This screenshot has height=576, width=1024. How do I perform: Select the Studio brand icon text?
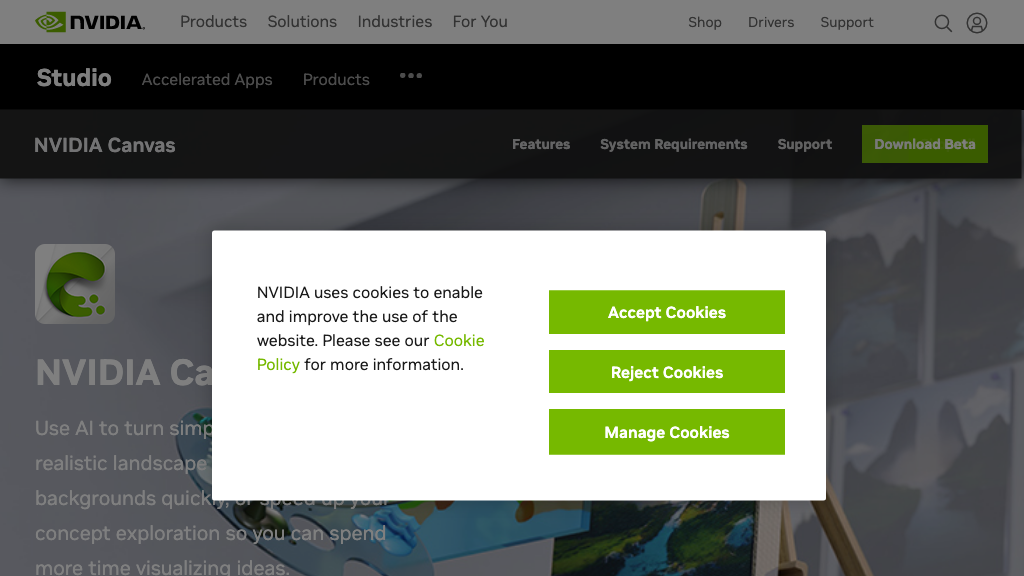pos(73,77)
